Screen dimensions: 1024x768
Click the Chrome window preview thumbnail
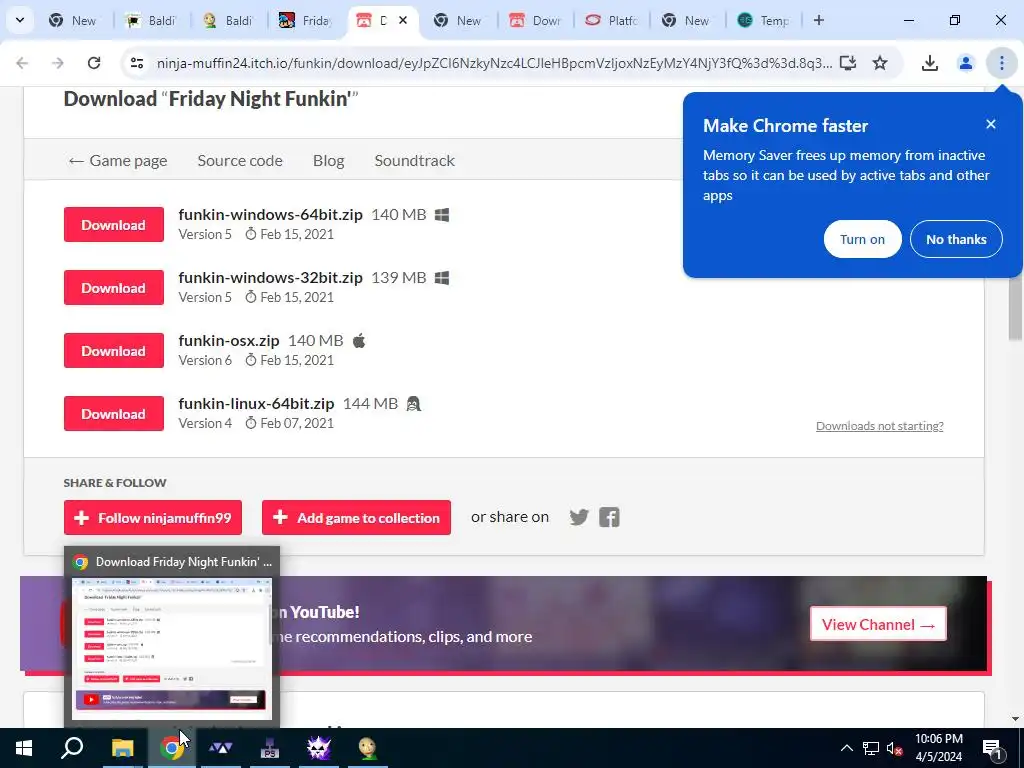point(172,649)
